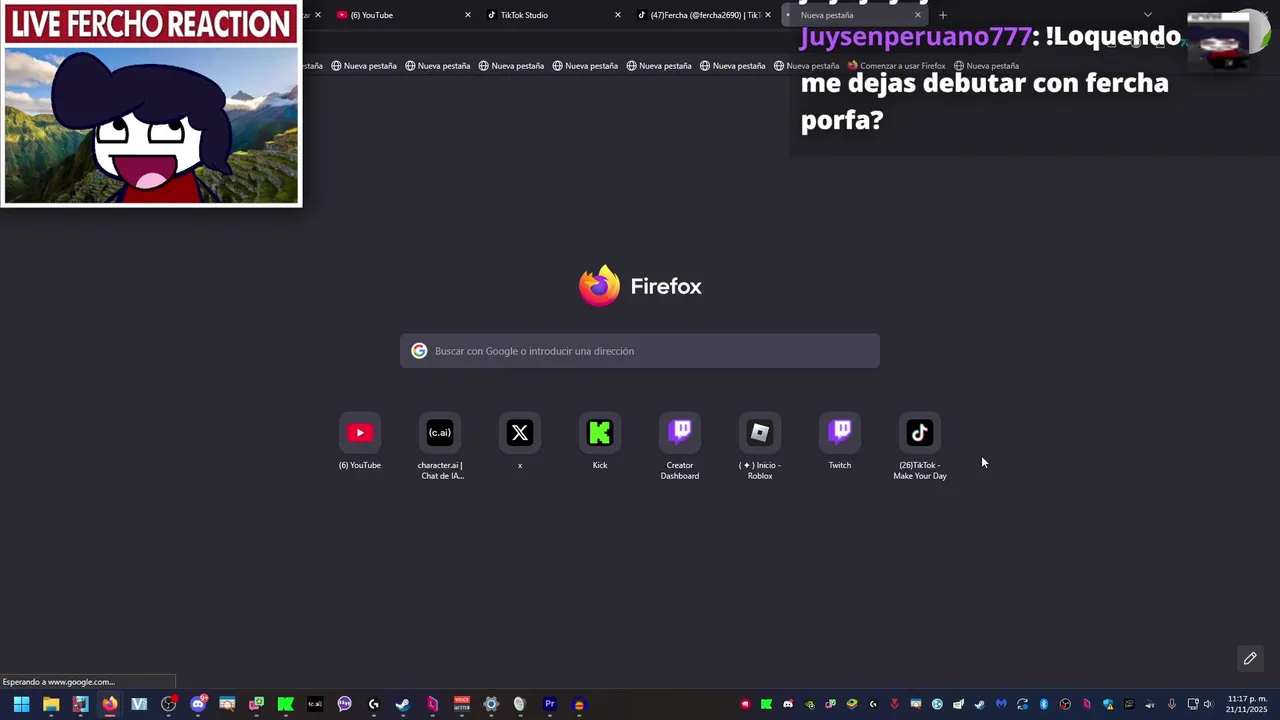Open the character.ai shortcut tile
Viewport: 1280px width, 720px height.
click(440, 447)
